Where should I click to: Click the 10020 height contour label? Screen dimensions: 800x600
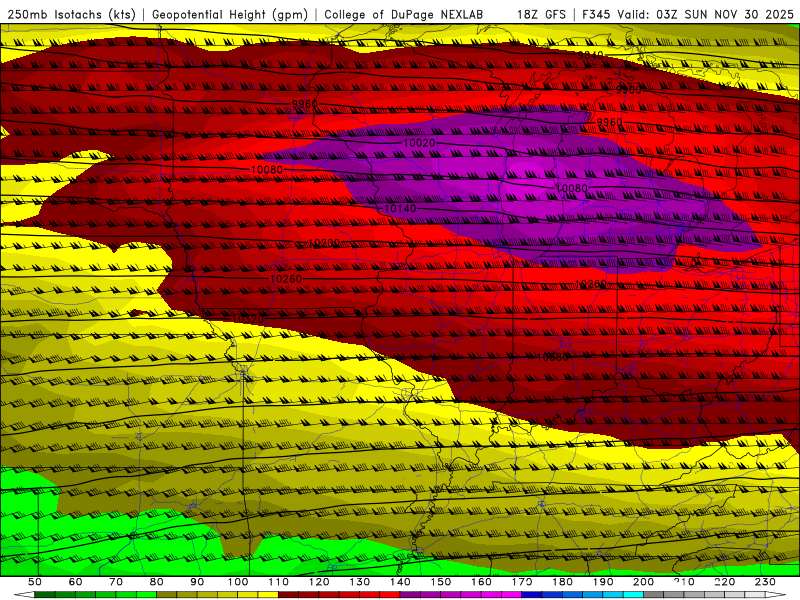[419, 143]
